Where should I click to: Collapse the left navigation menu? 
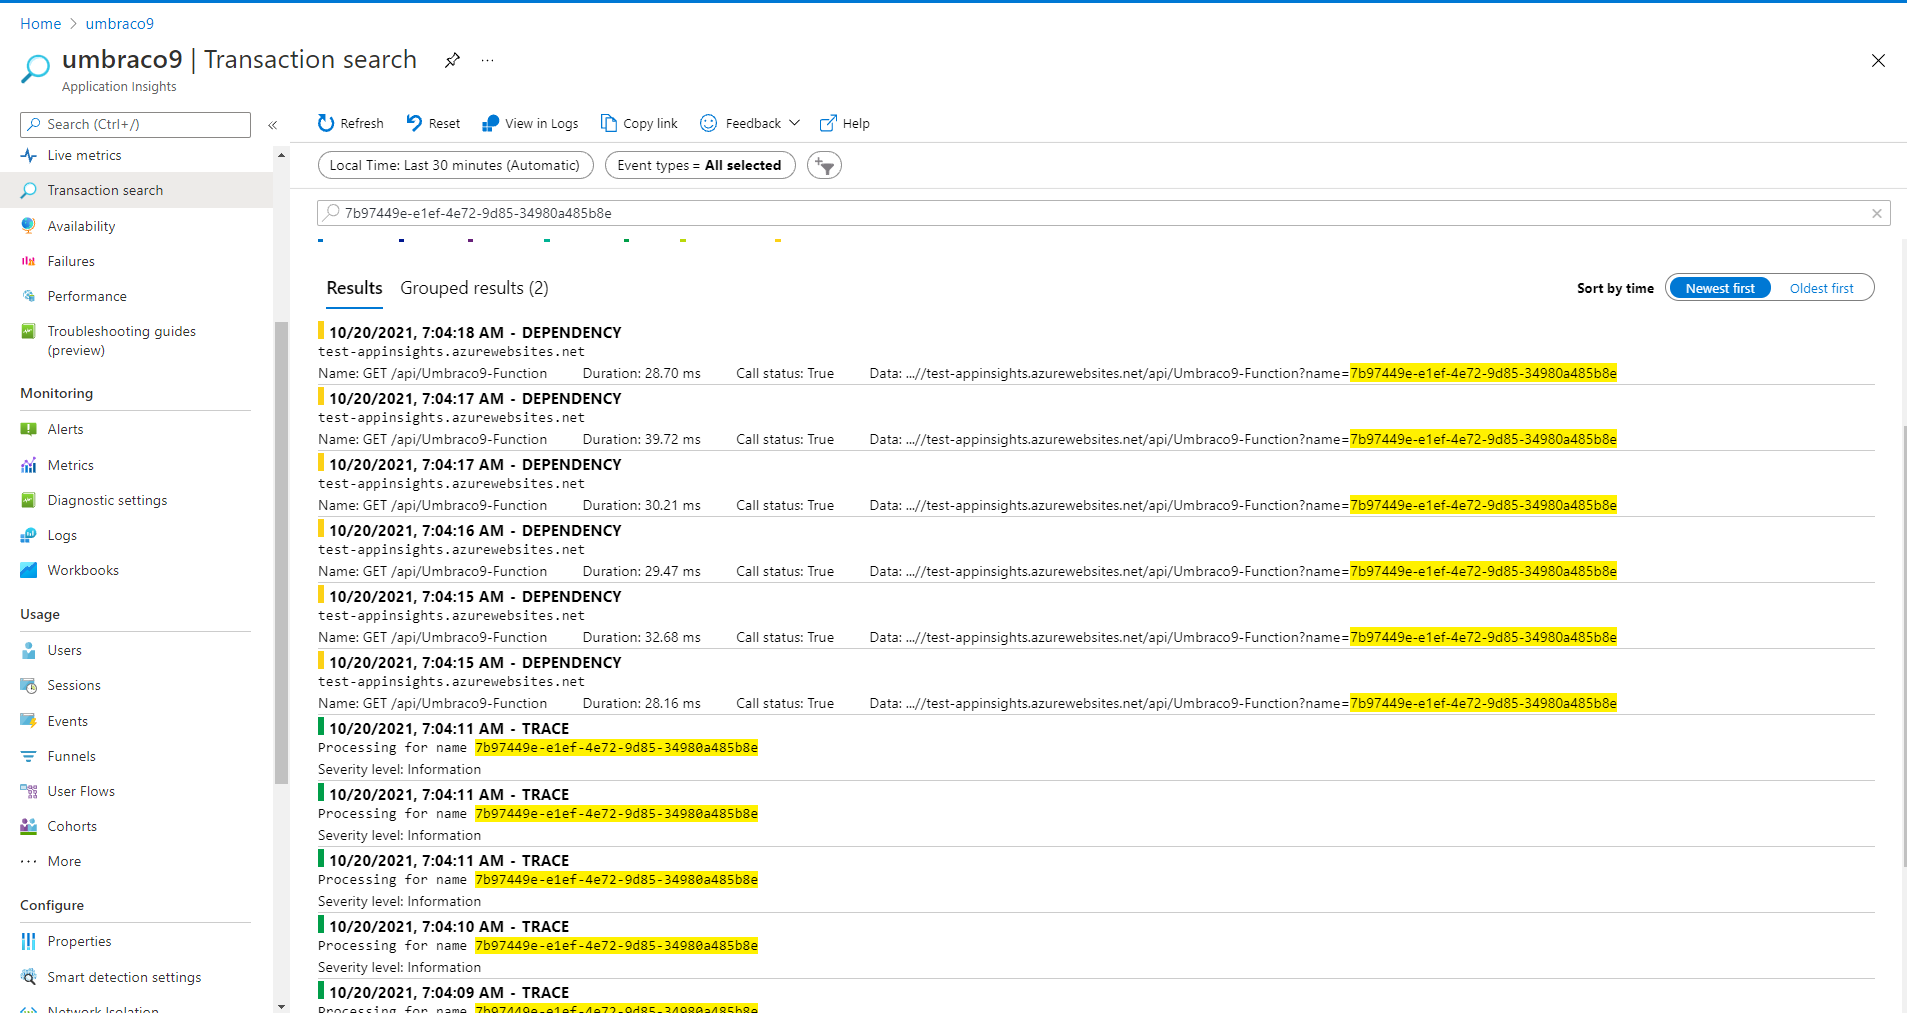pos(272,125)
